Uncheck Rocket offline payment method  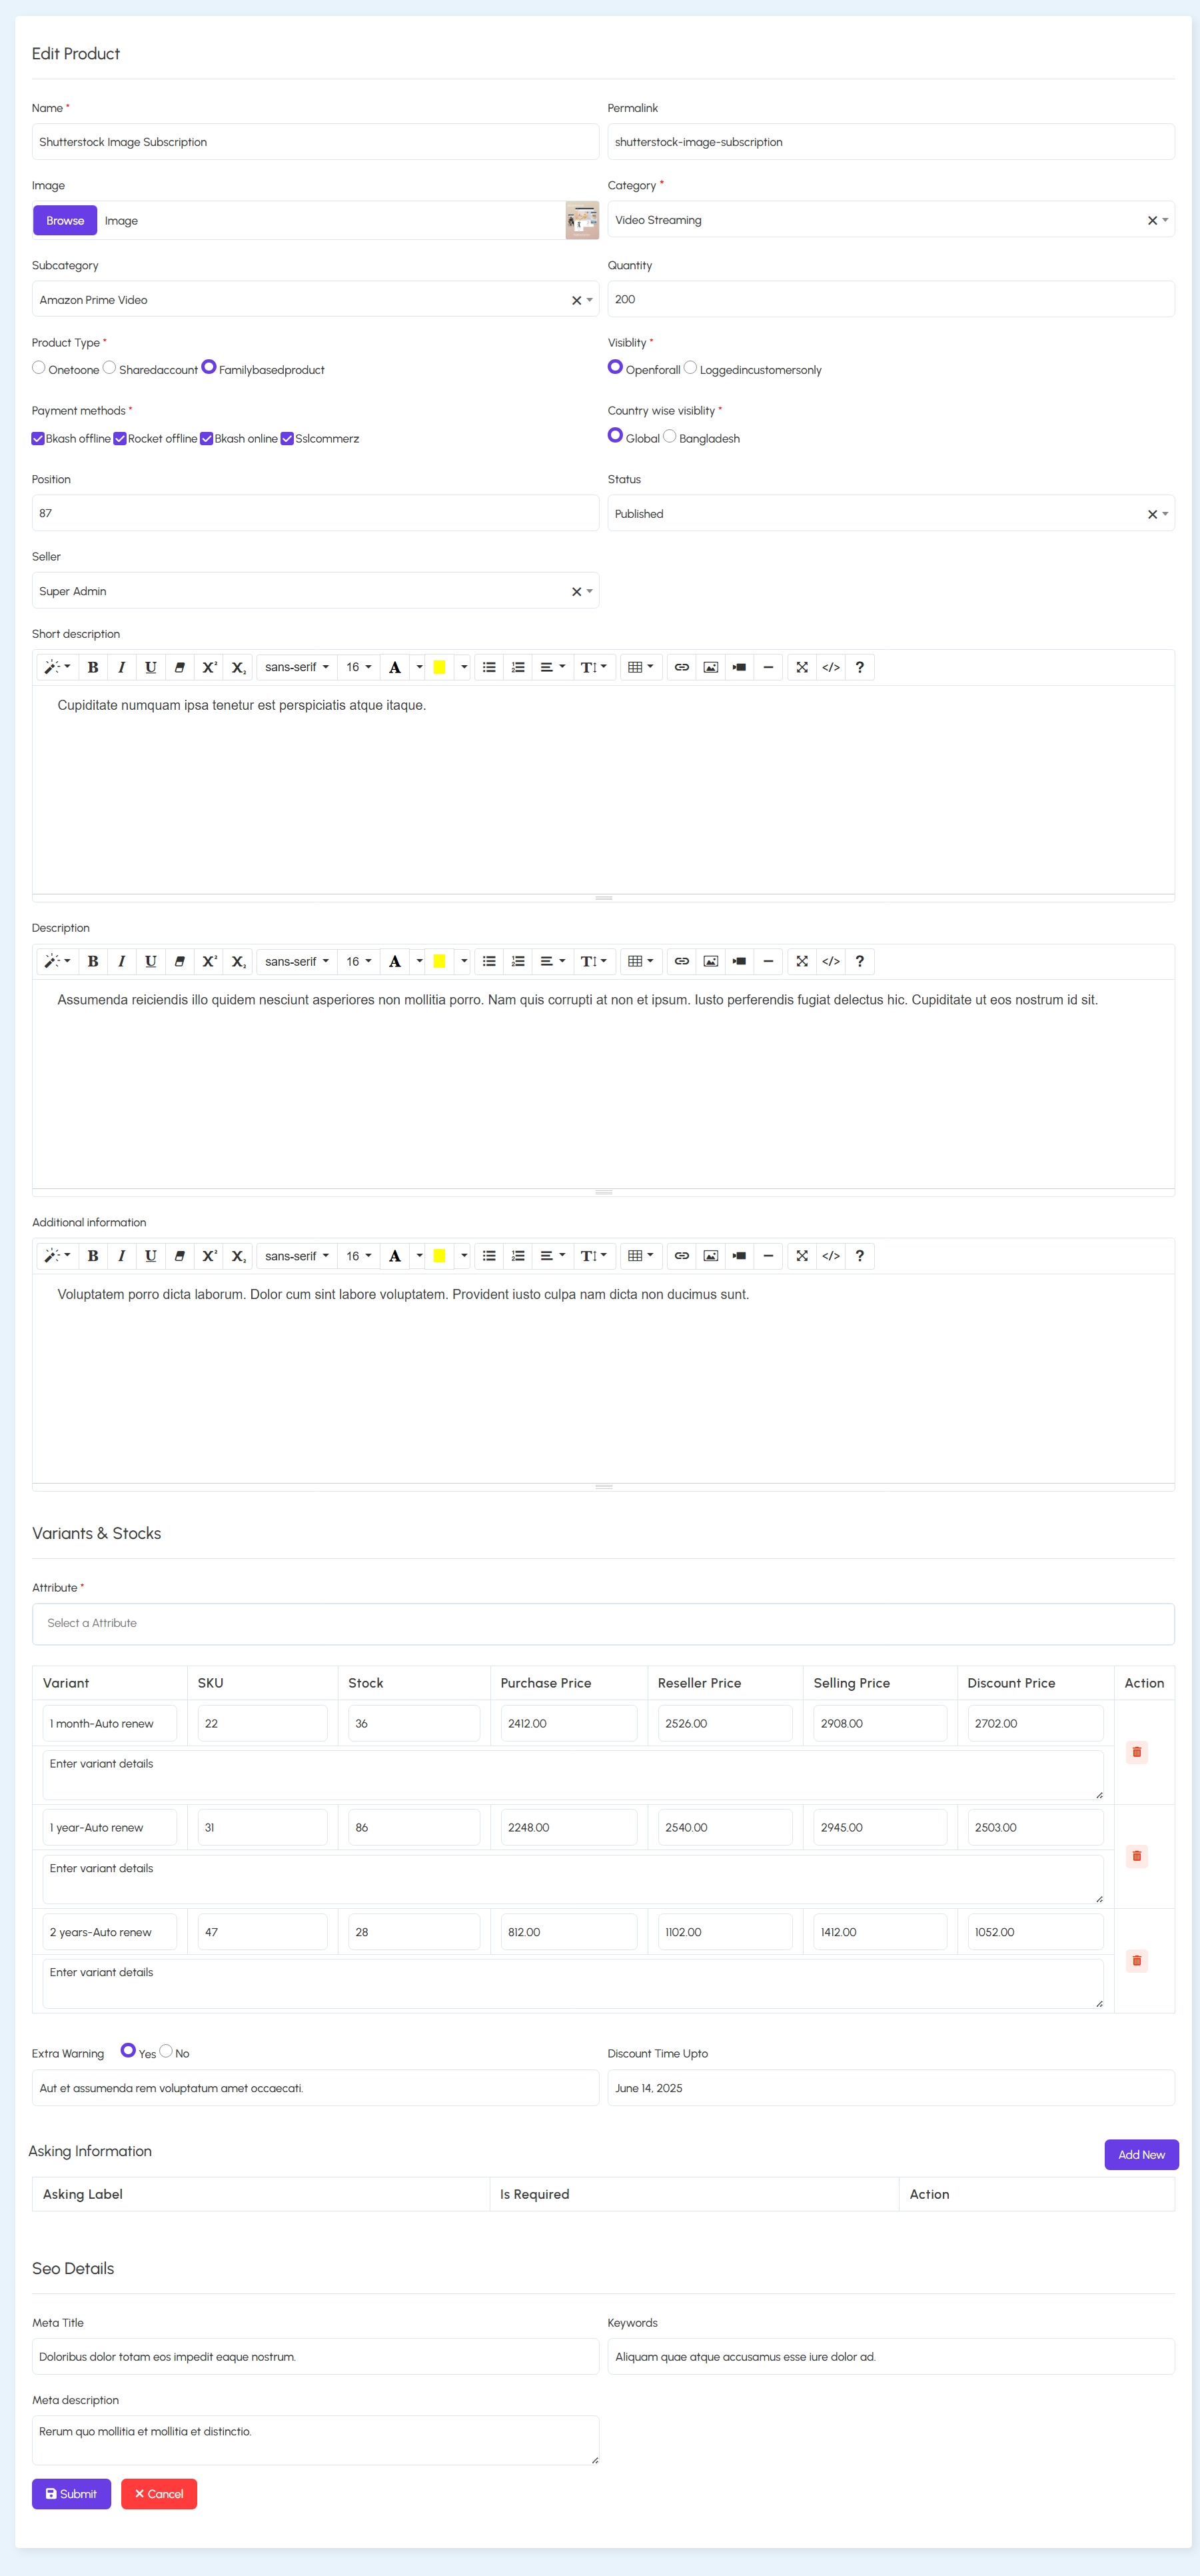(x=120, y=438)
